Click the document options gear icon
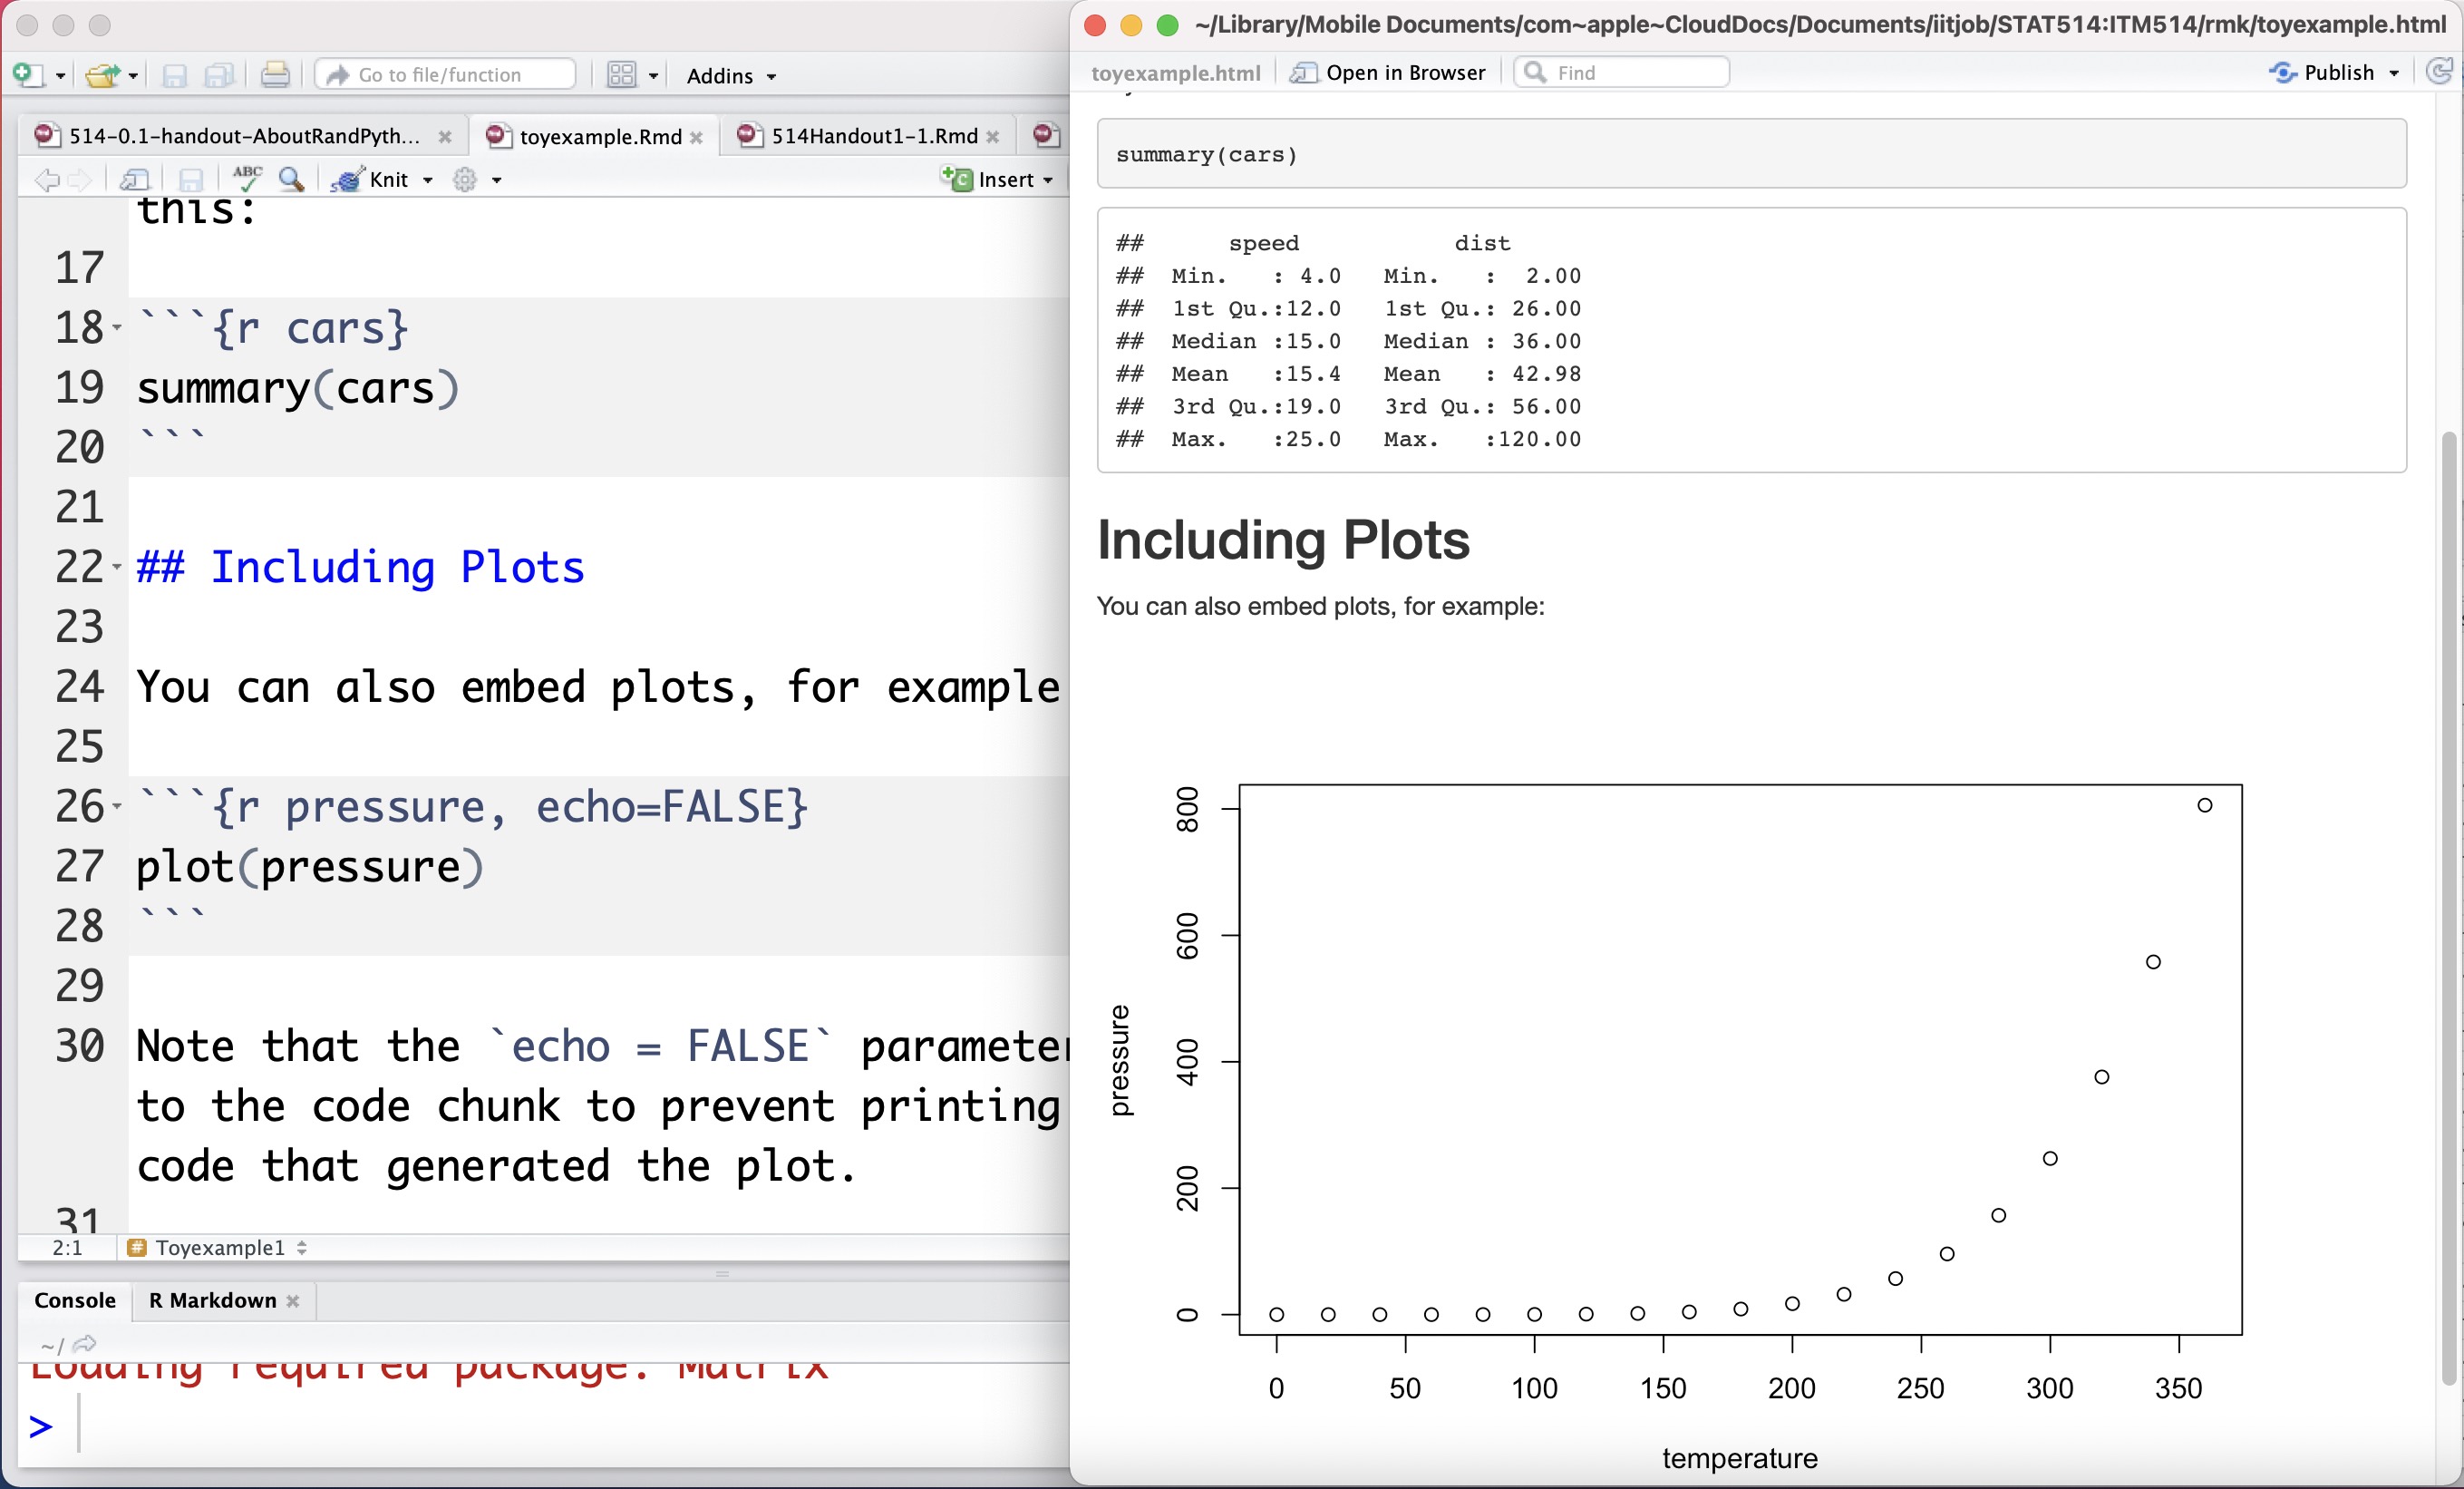The width and height of the screenshot is (2464, 1489). pyautogui.click(x=465, y=180)
